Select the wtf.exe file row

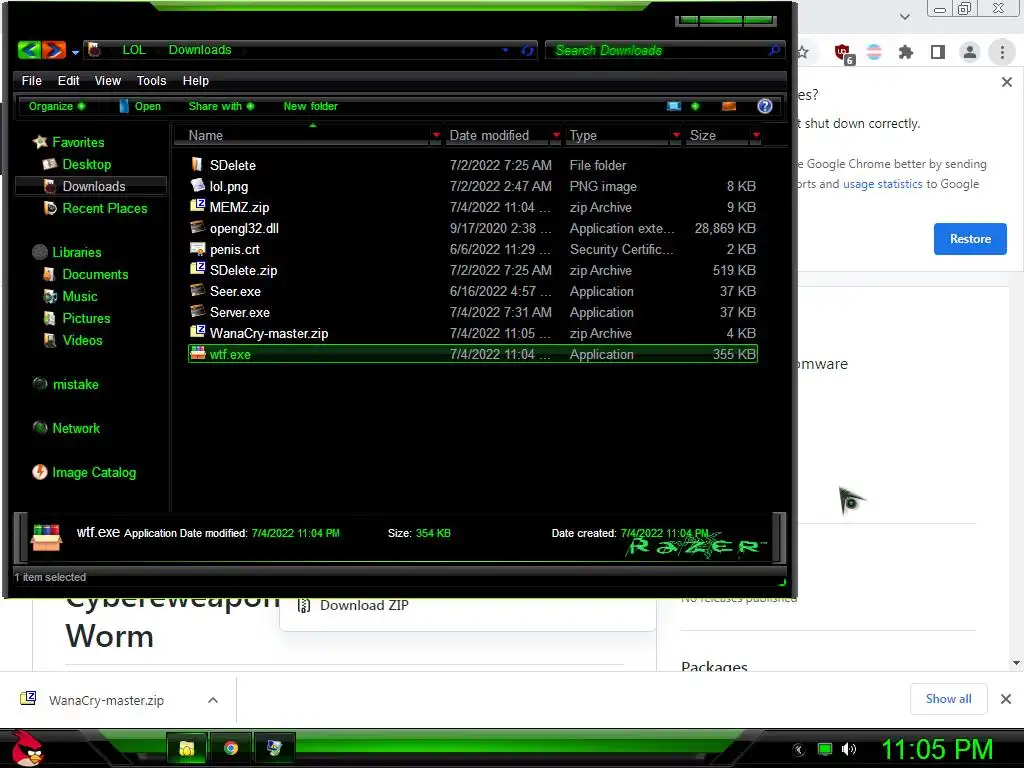pos(473,354)
